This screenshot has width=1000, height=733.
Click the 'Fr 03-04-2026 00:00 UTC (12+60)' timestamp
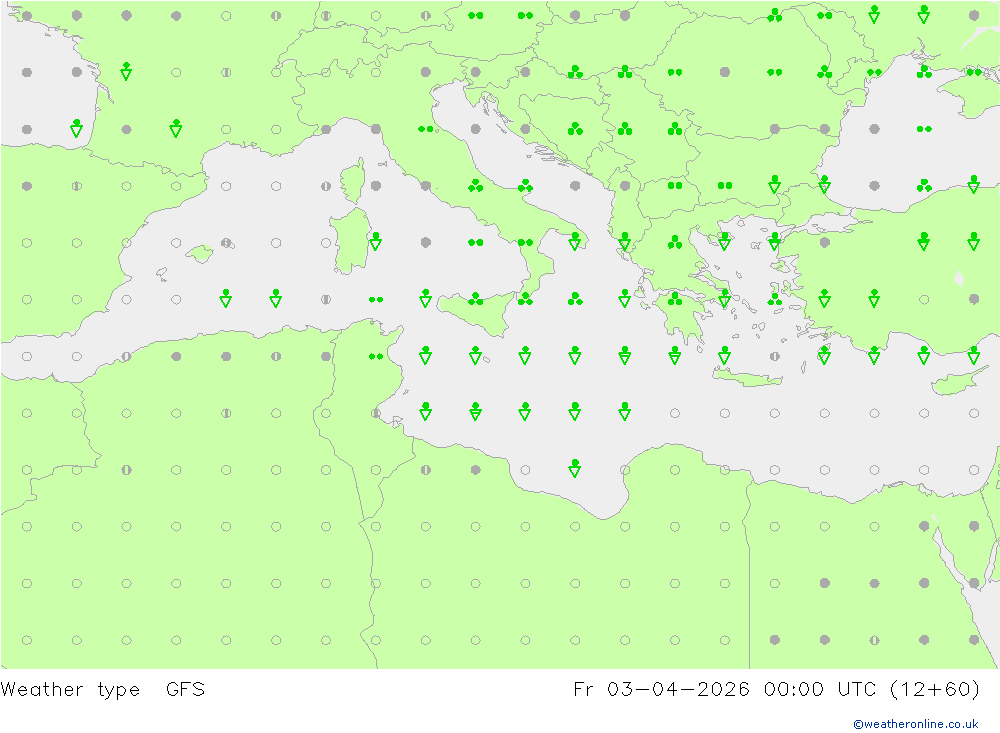[x=777, y=689]
